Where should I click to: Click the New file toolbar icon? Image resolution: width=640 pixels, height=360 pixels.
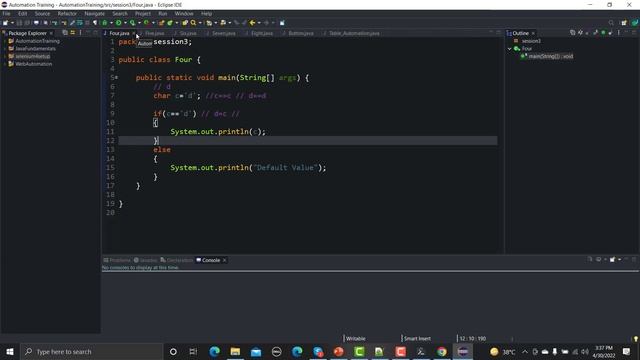pyautogui.click(x=5, y=23)
